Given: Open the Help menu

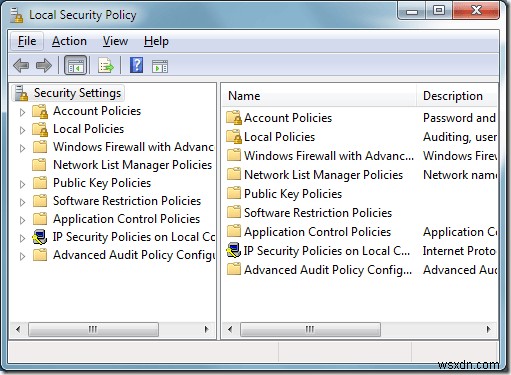Looking at the screenshot, I should (156, 41).
